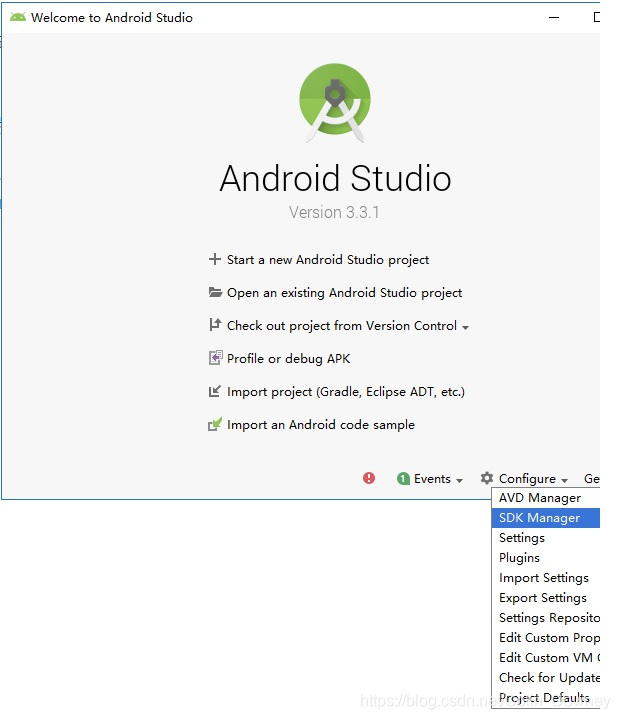Expand the Version Control dropdown arrow
The image size is (620, 719).
pos(465,327)
